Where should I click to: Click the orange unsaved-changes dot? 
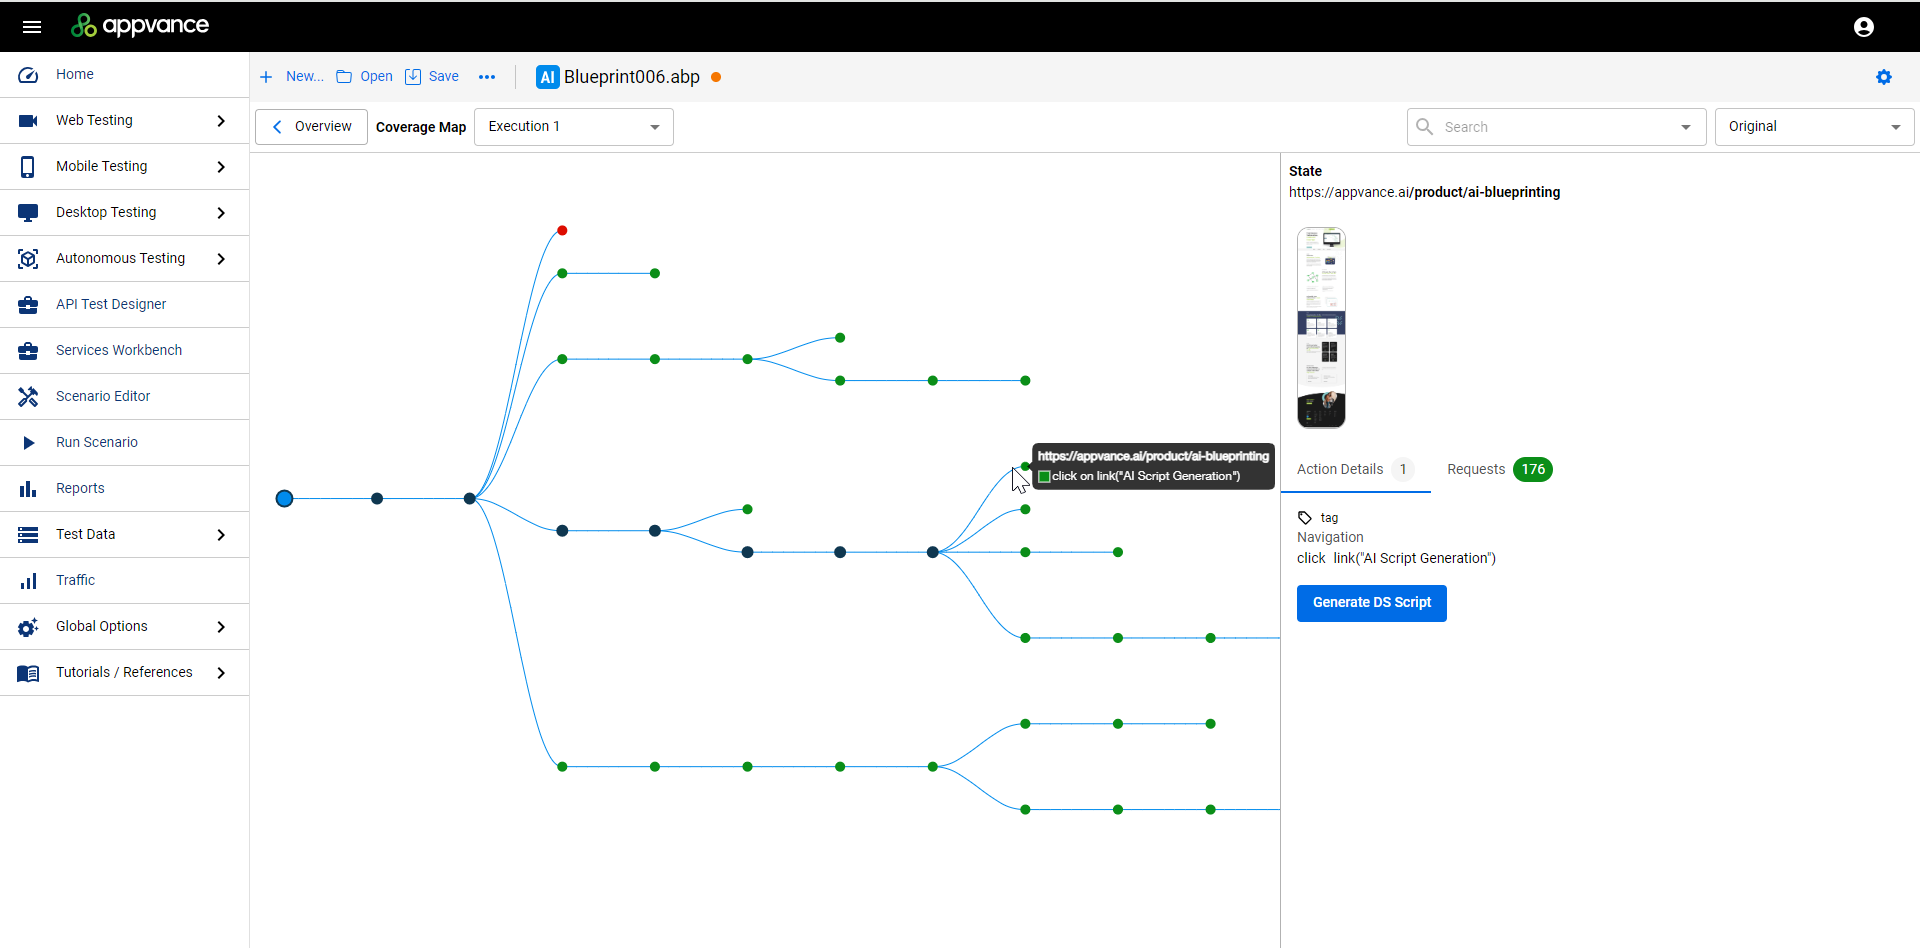(716, 77)
